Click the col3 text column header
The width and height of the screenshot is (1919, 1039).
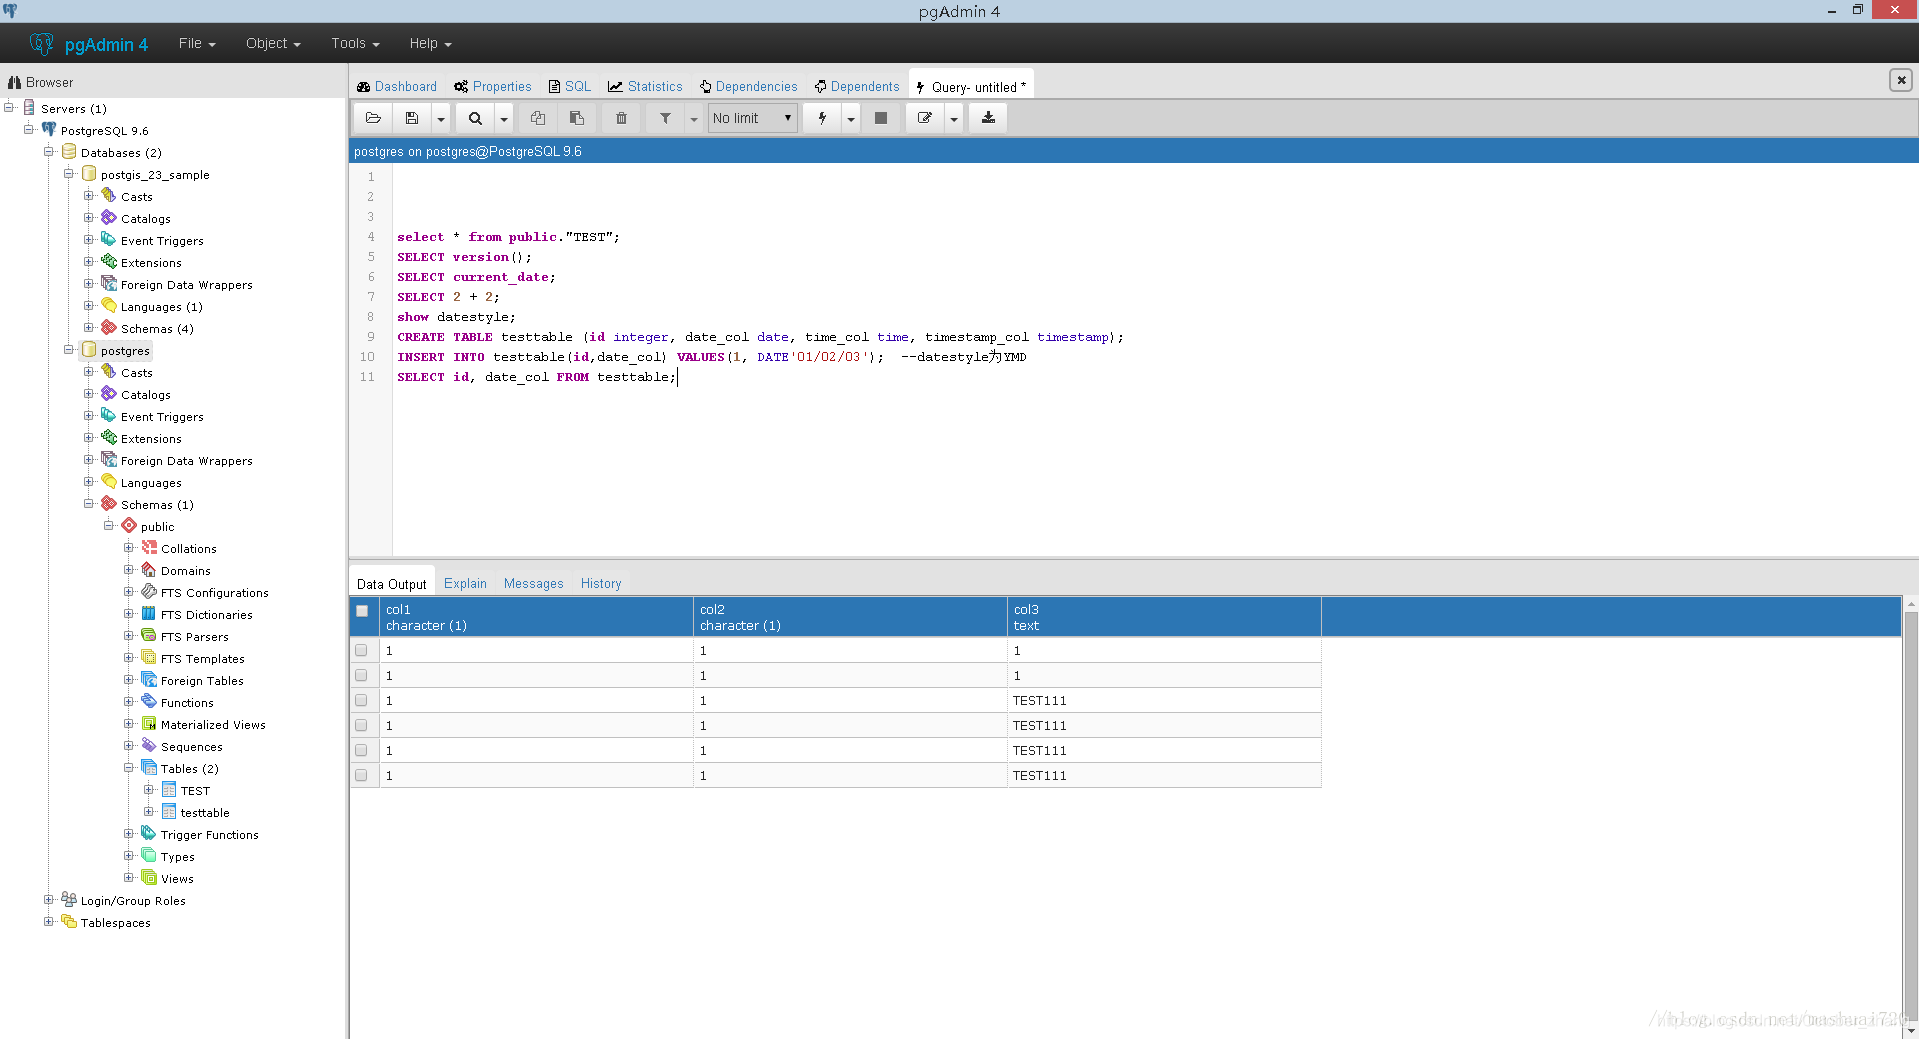pyautogui.click(x=1164, y=617)
